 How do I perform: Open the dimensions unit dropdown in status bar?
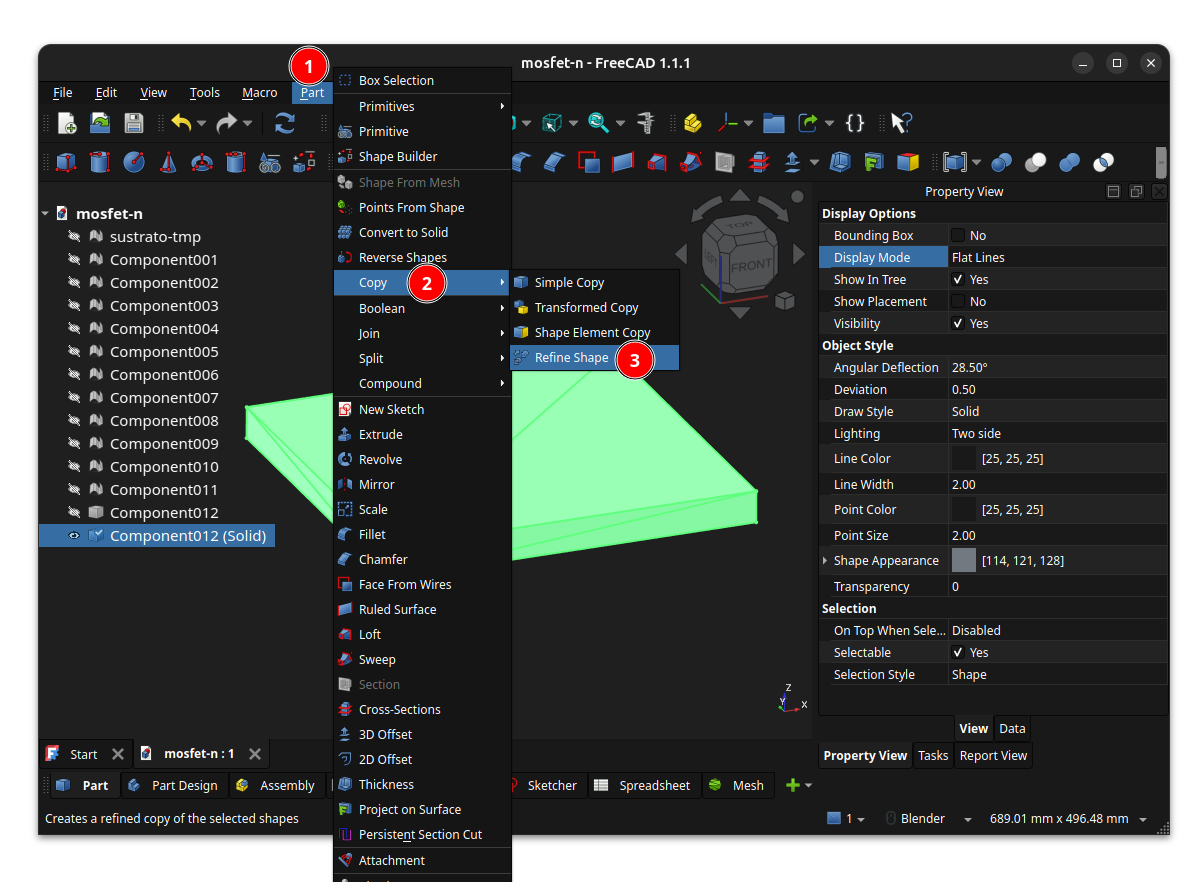tap(1143, 819)
